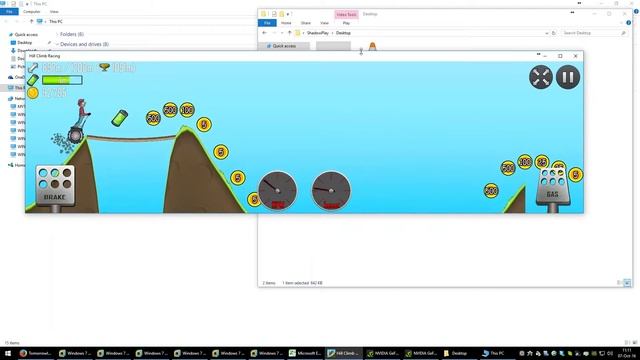640x360 pixels.
Task: Click the This PC address bar
Action: coord(147,21)
